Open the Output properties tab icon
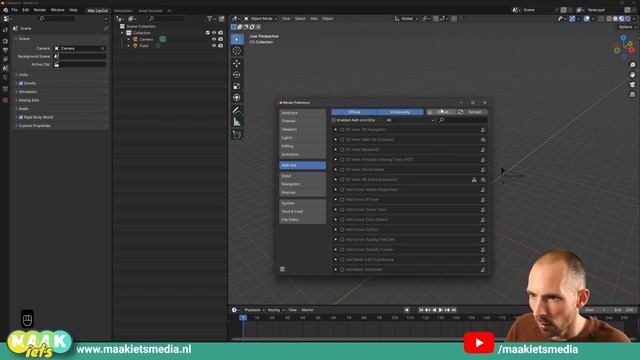640x360 pixels. click(x=5, y=50)
